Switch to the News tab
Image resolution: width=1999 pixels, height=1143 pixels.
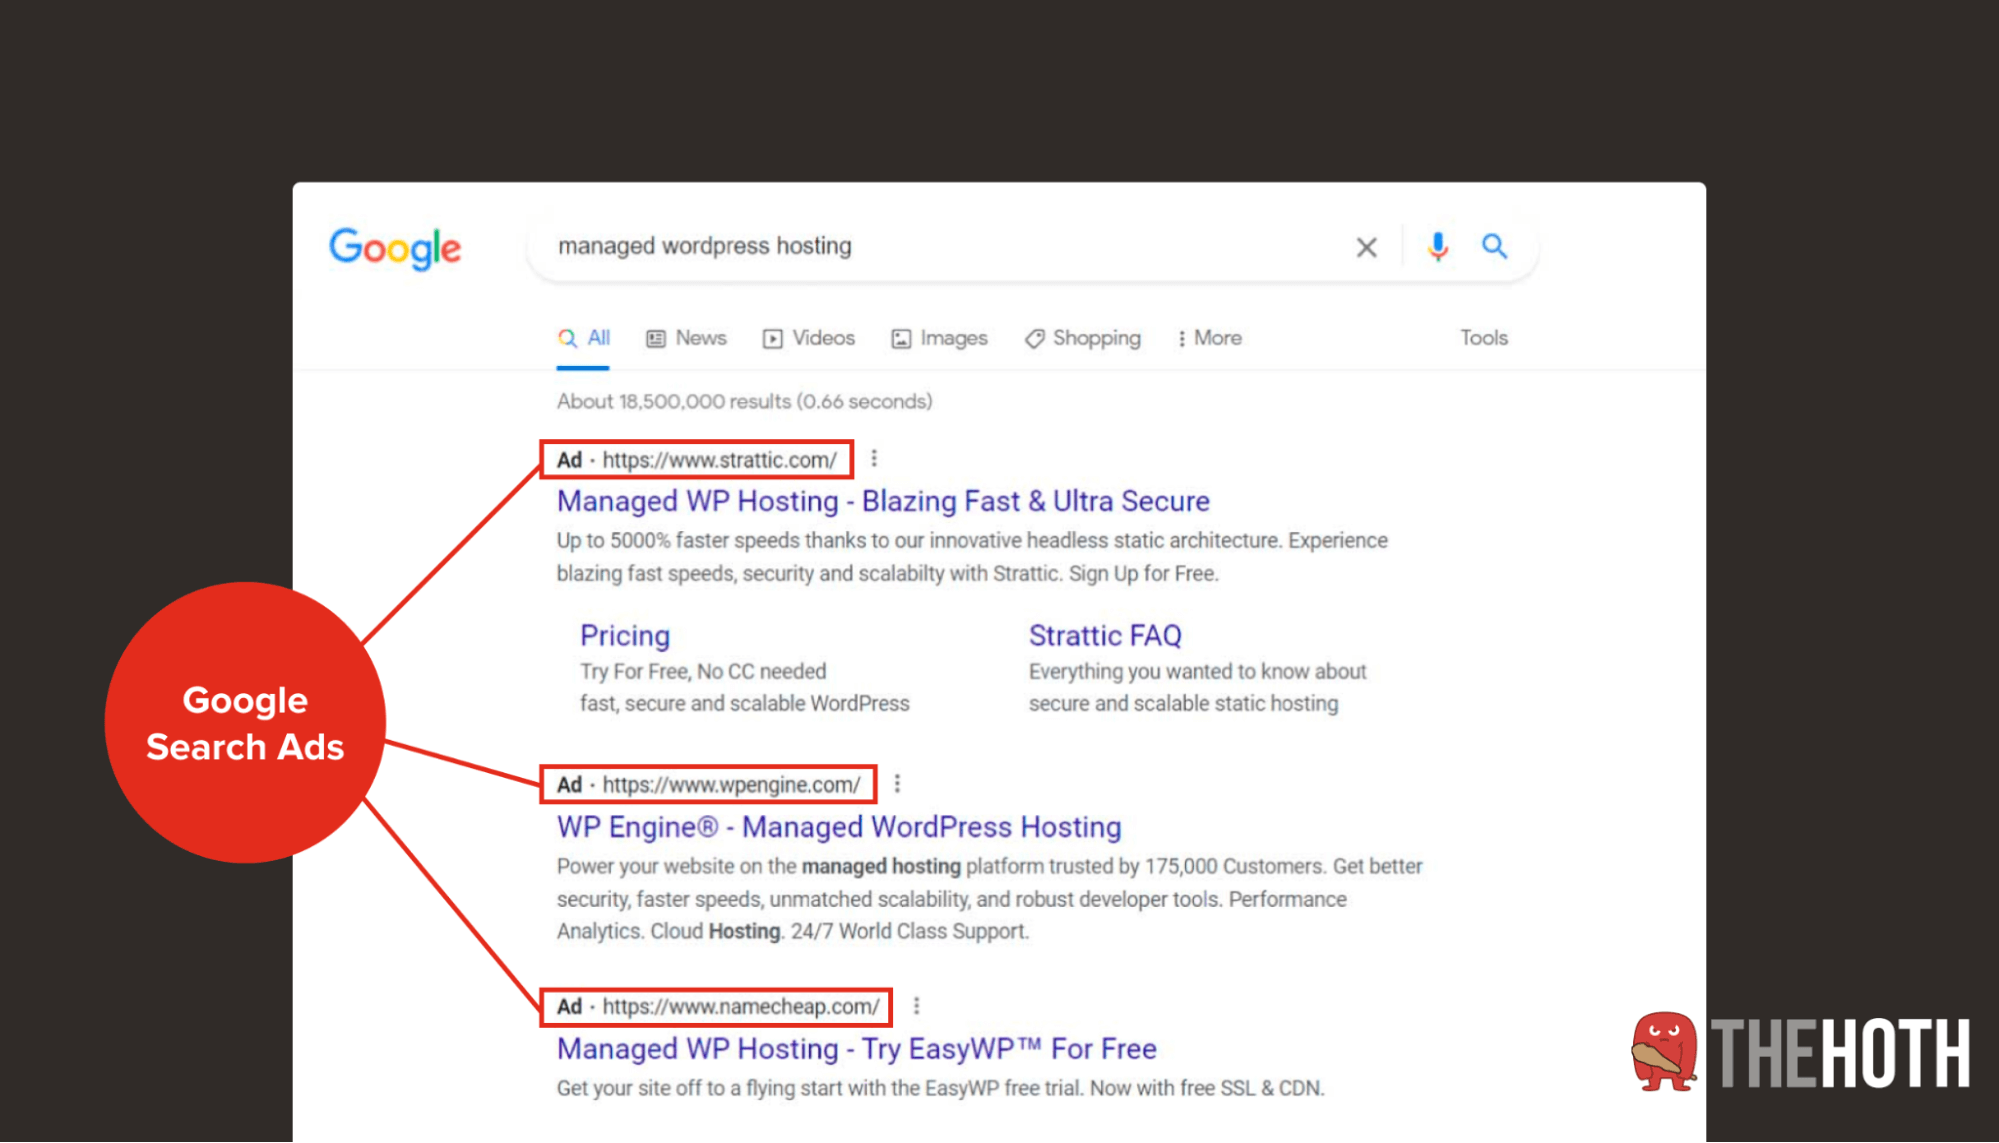coord(686,338)
